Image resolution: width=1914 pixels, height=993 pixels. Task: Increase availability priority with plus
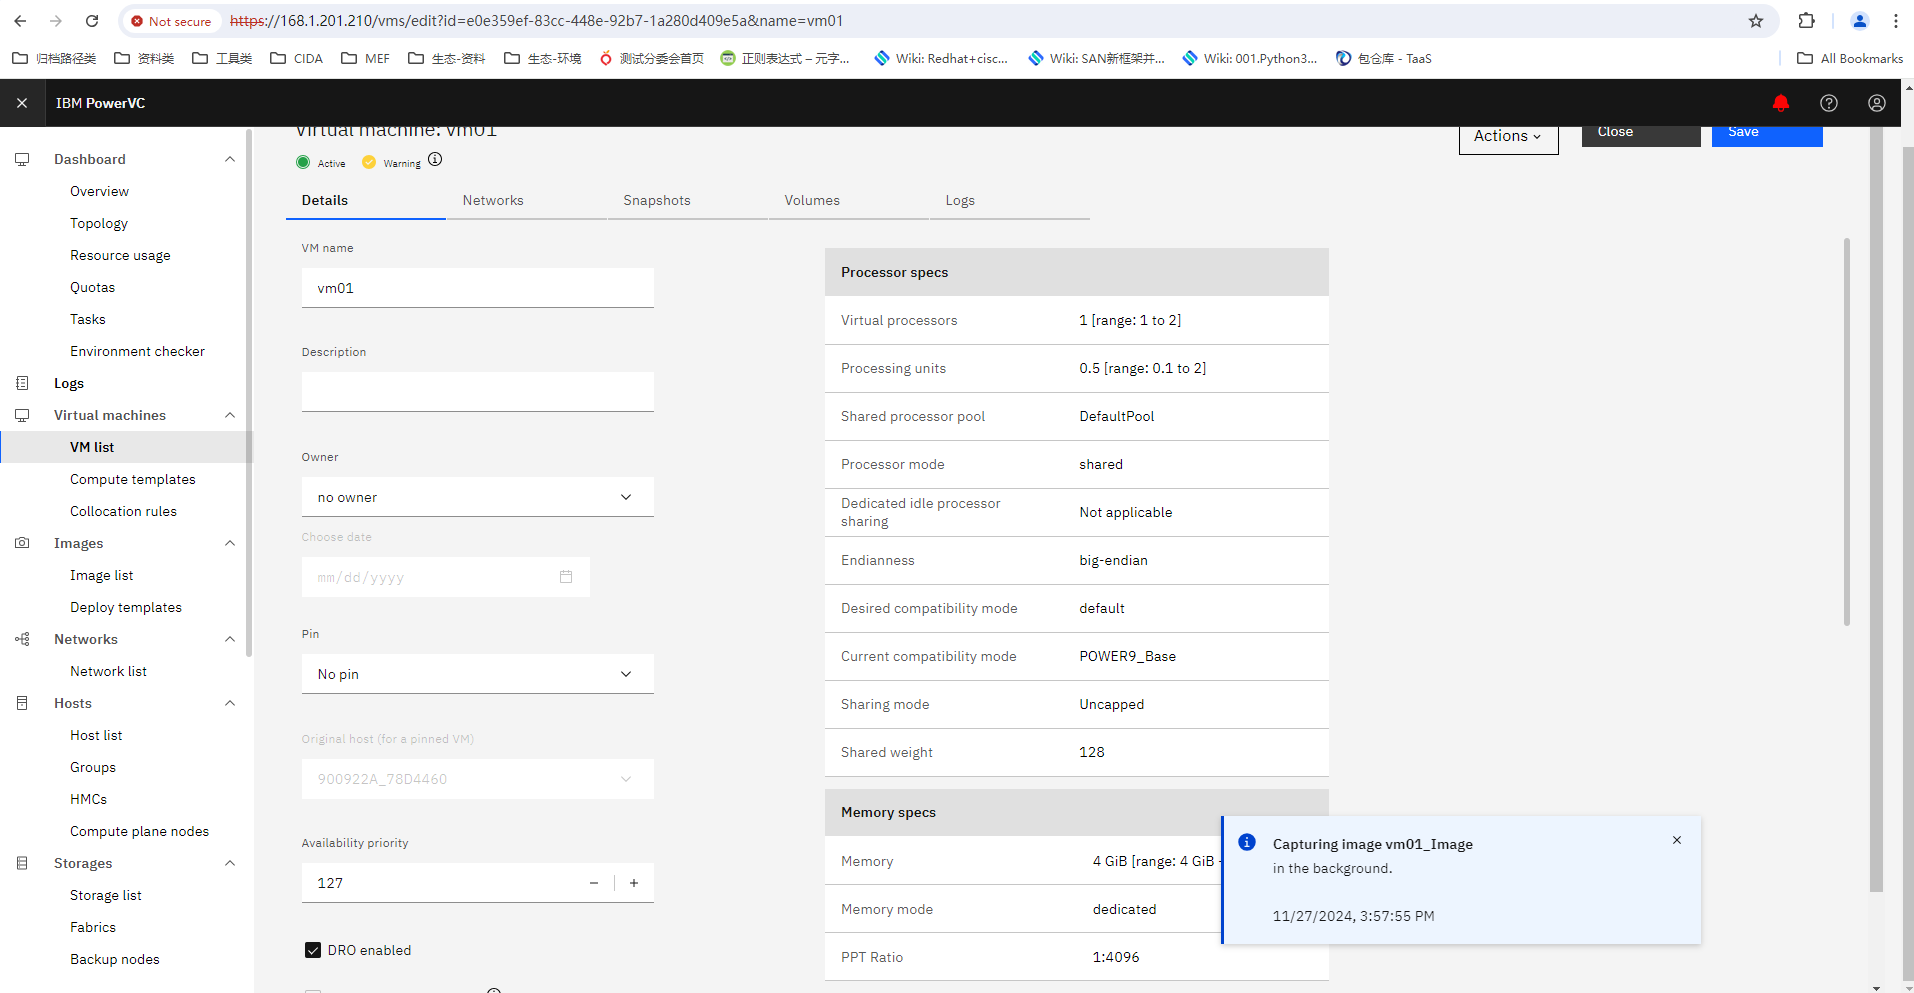(634, 883)
